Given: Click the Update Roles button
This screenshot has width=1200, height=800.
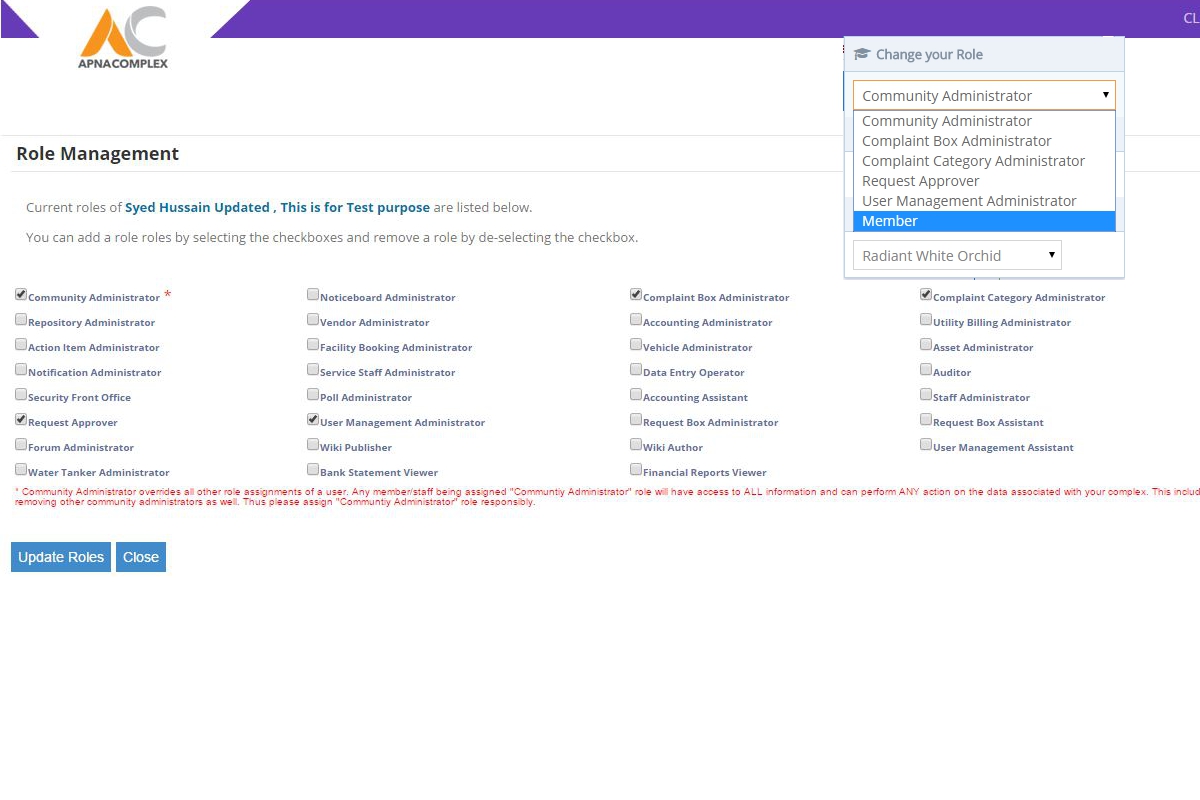Looking at the screenshot, I should pos(61,557).
